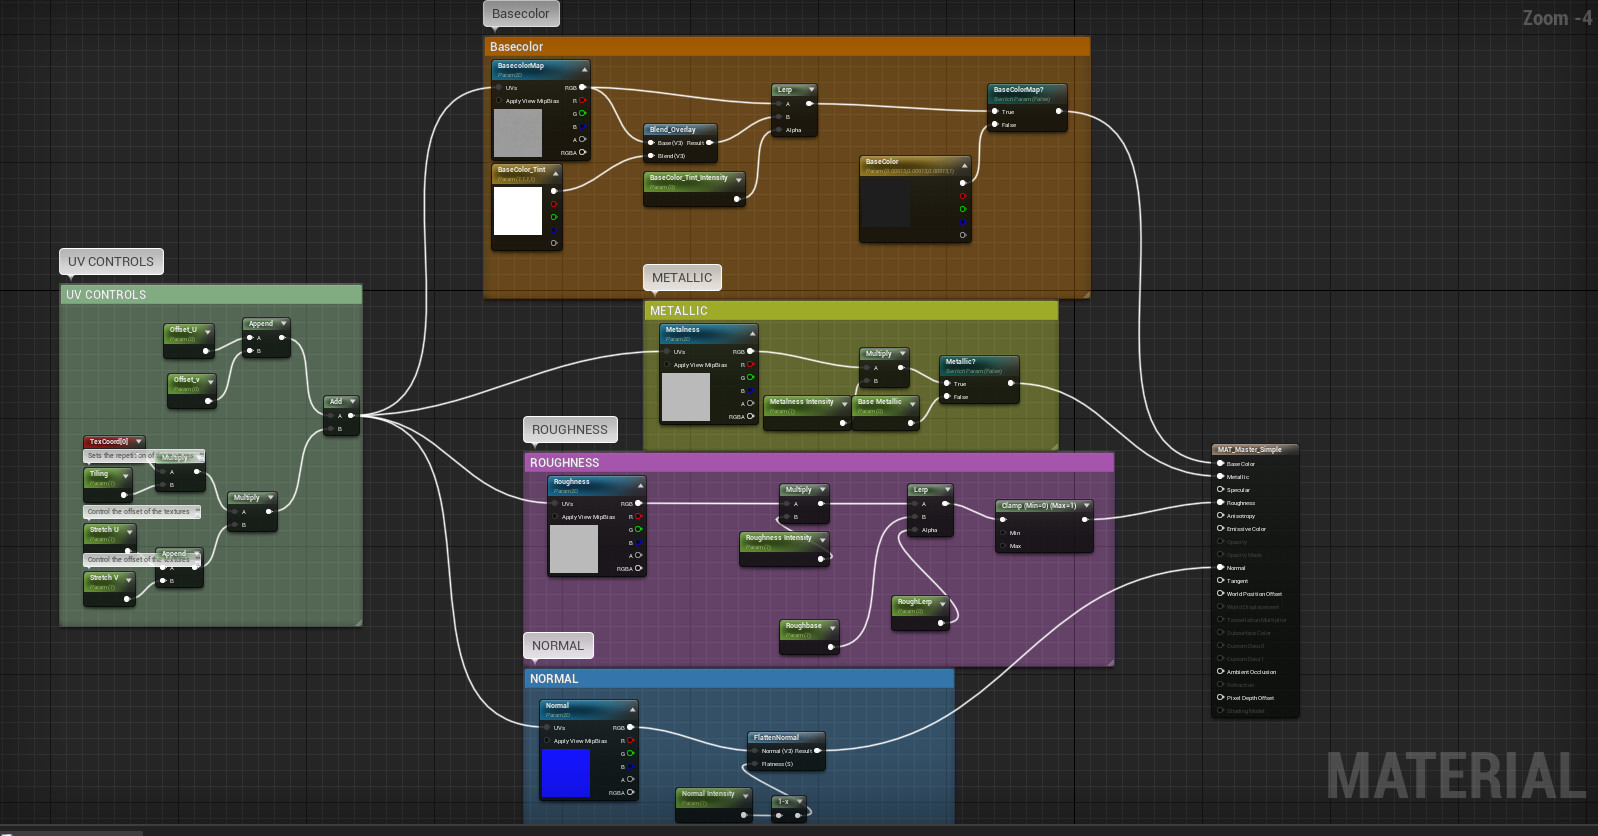Click Specular input pin on MAT_Master_Simple
The image size is (1598, 836).
click(1220, 489)
